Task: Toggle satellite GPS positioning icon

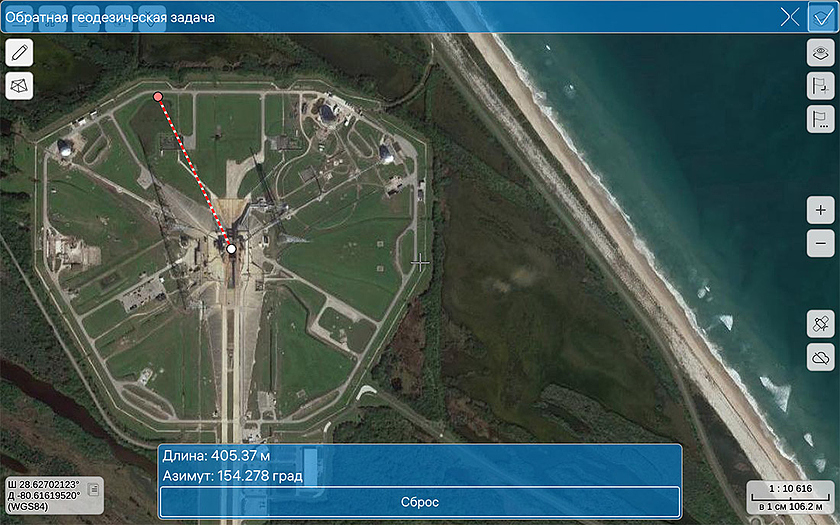Action: tap(821, 324)
